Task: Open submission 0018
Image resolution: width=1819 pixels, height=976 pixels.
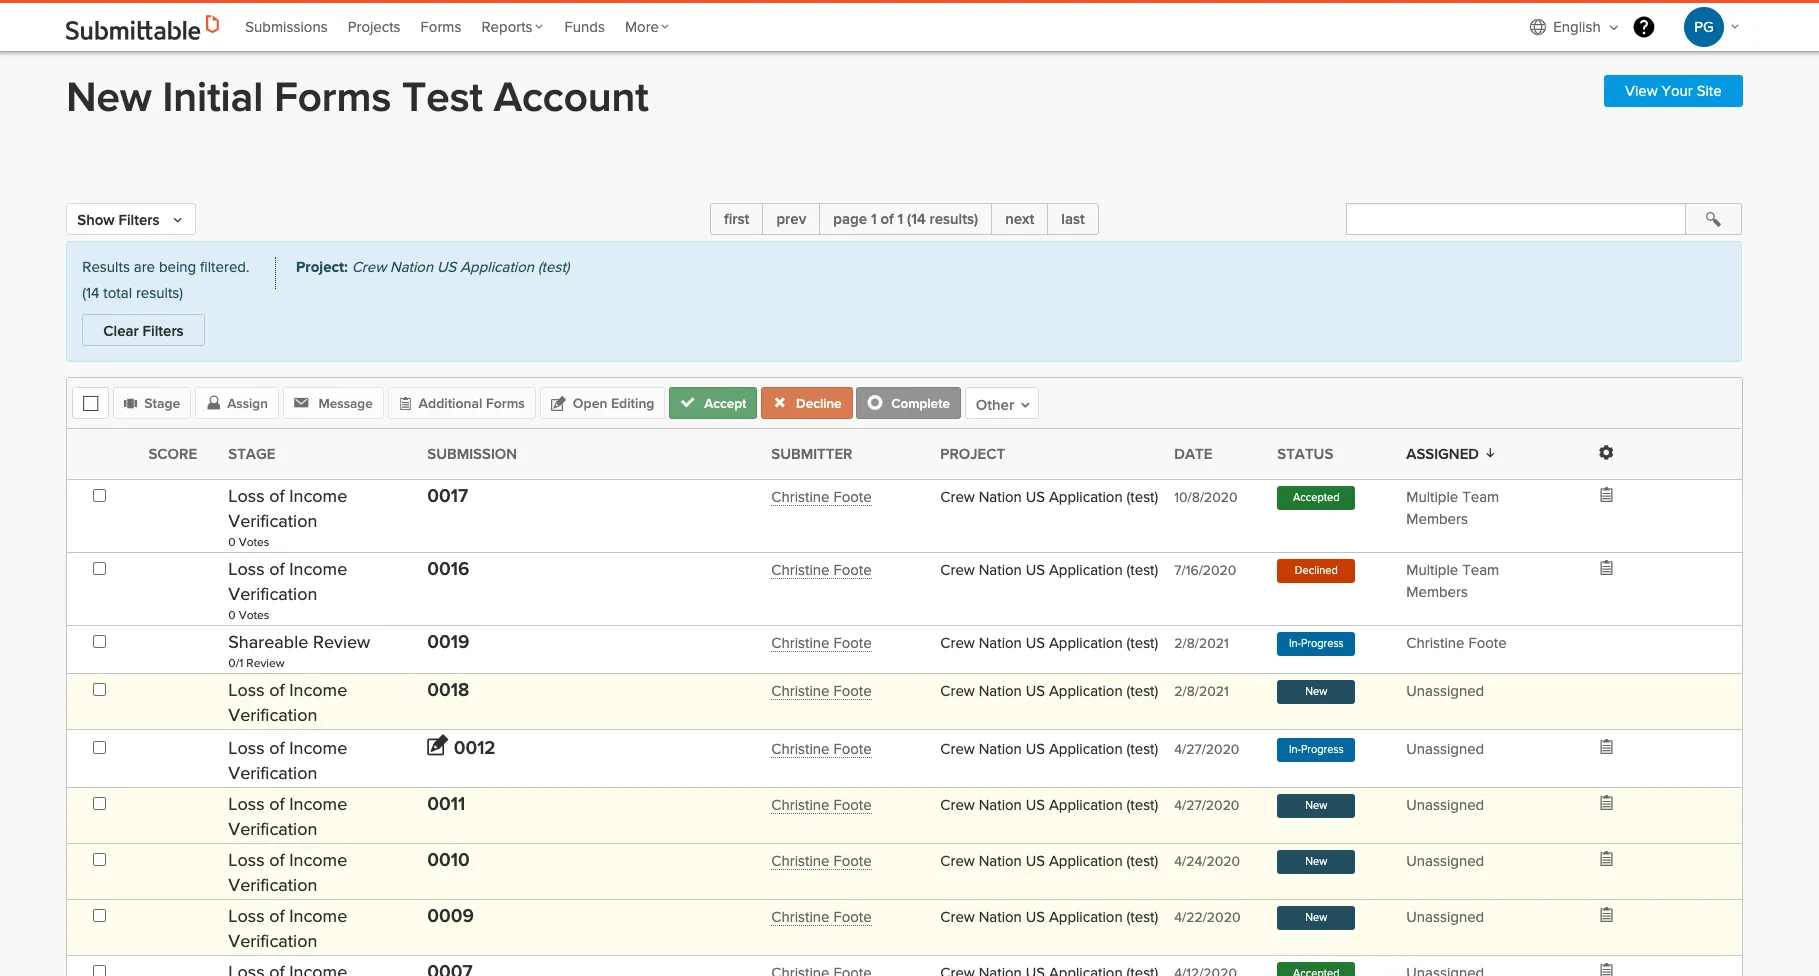Action: pos(448,690)
